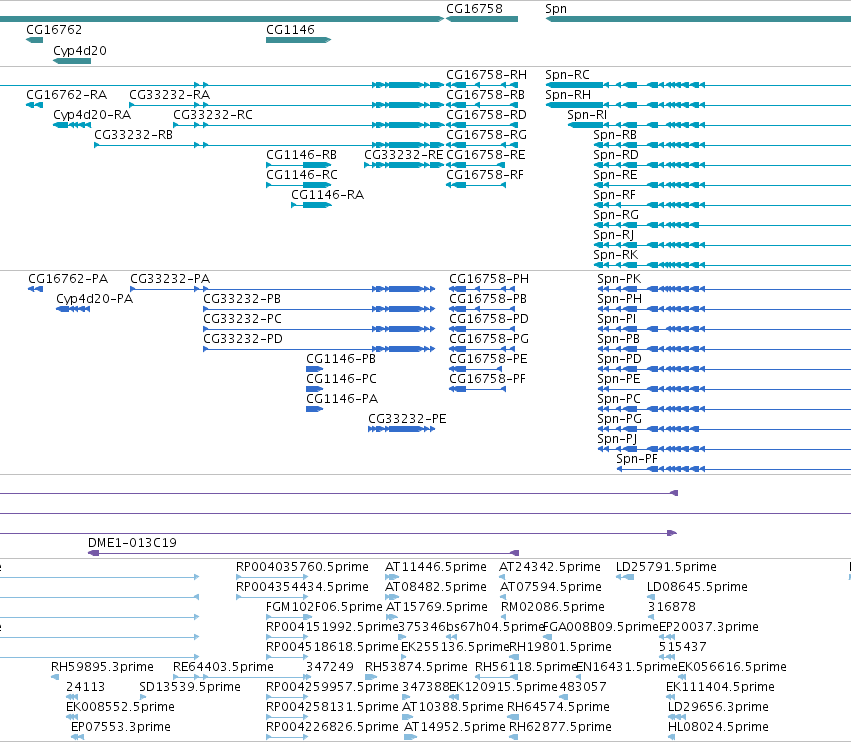This screenshot has height=742, width=851.
Task: Select the CG16758 gene label
Action: (x=474, y=9)
